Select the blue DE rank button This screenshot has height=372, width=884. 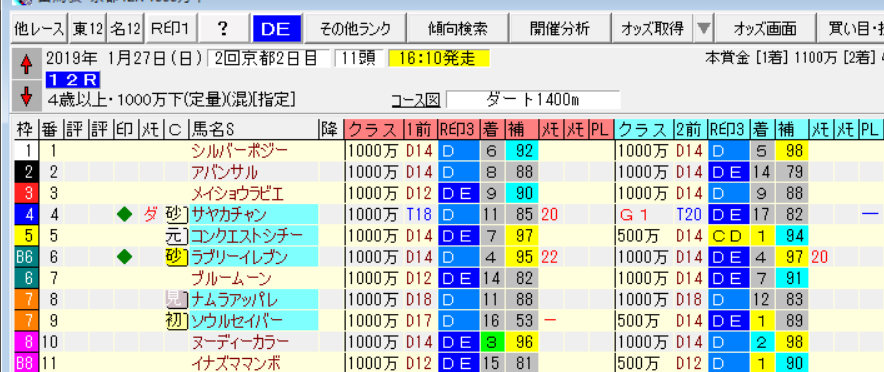point(277,28)
